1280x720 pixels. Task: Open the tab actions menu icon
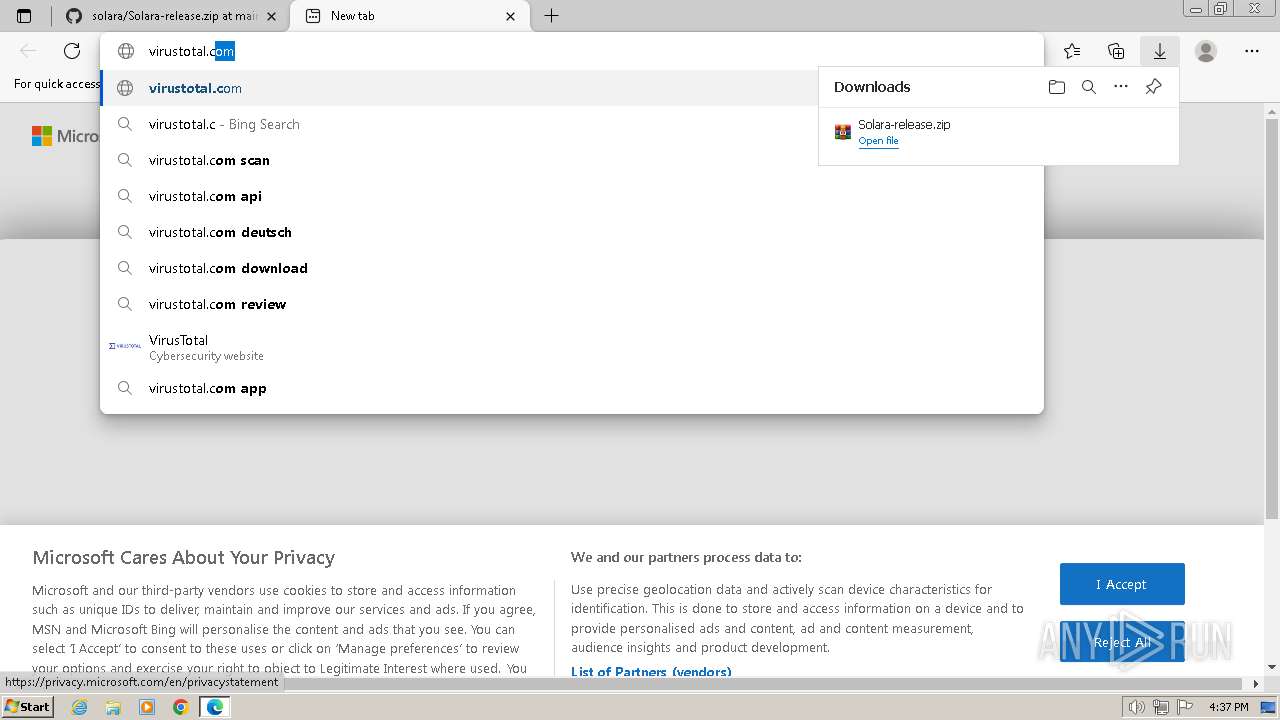[x=24, y=16]
